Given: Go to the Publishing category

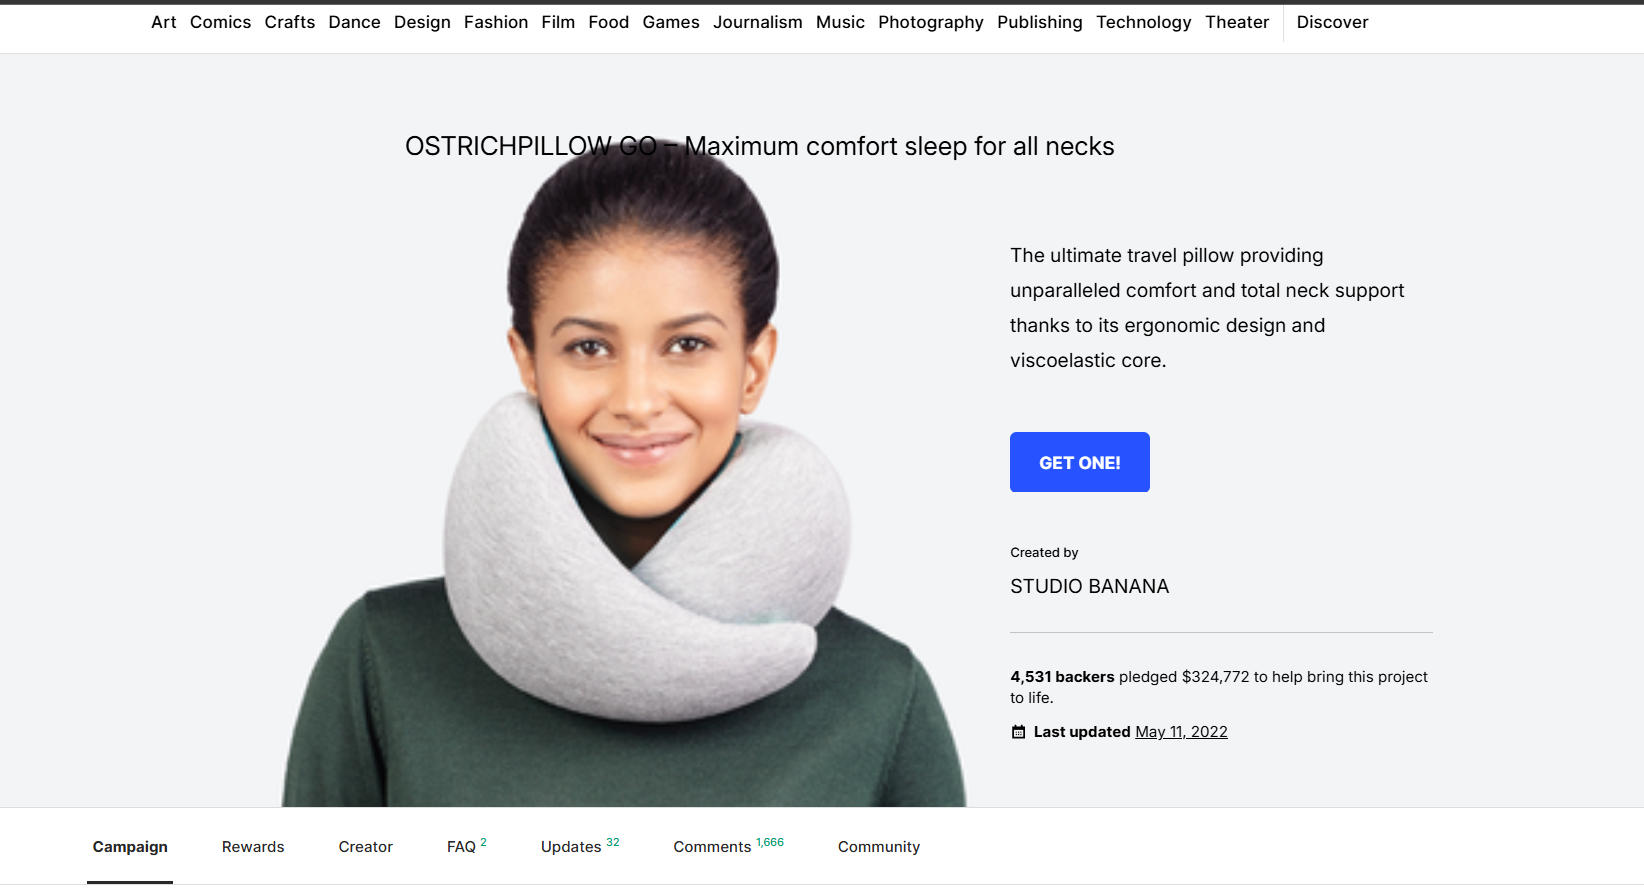Looking at the screenshot, I should pyautogui.click(x=1039, y=22).
